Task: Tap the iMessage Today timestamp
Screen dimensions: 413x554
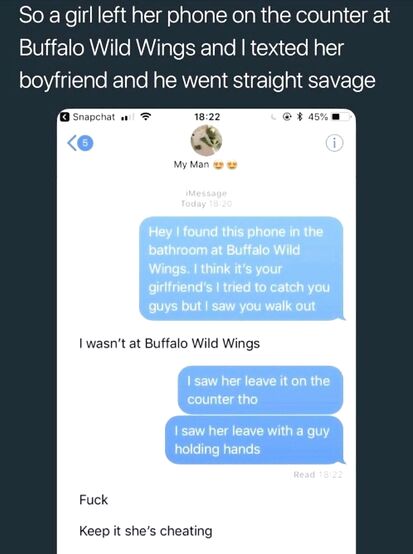Action: click(206, 199)
